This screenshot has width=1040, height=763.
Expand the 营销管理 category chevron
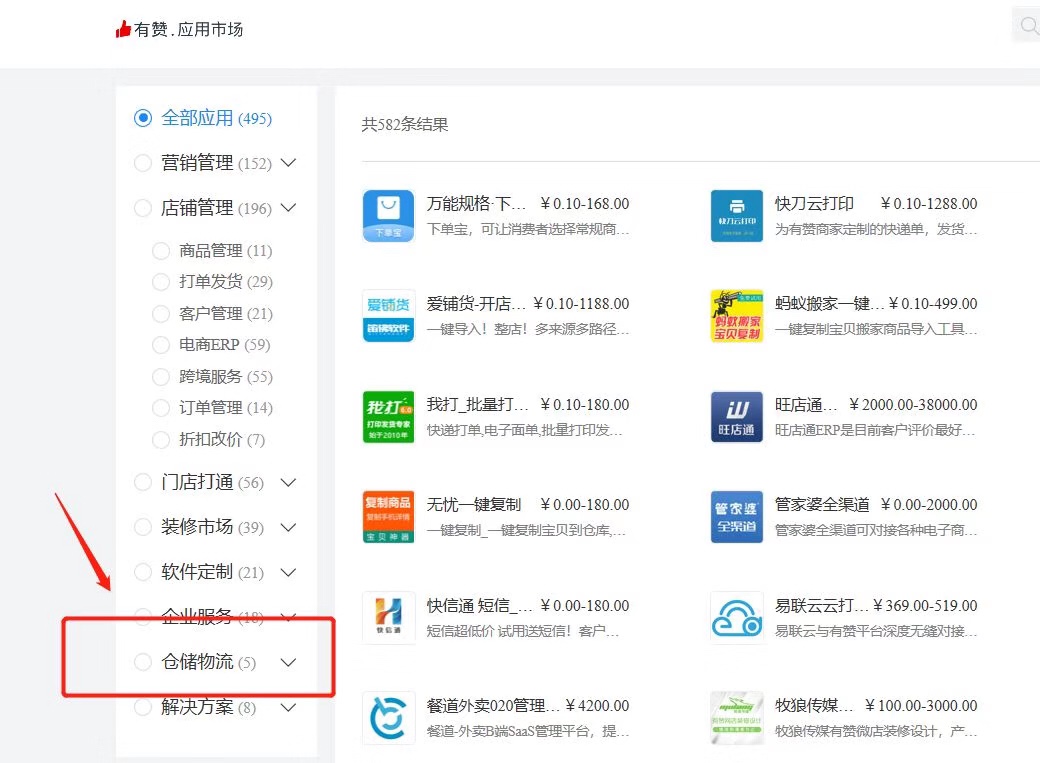click(x=288, y=163)
